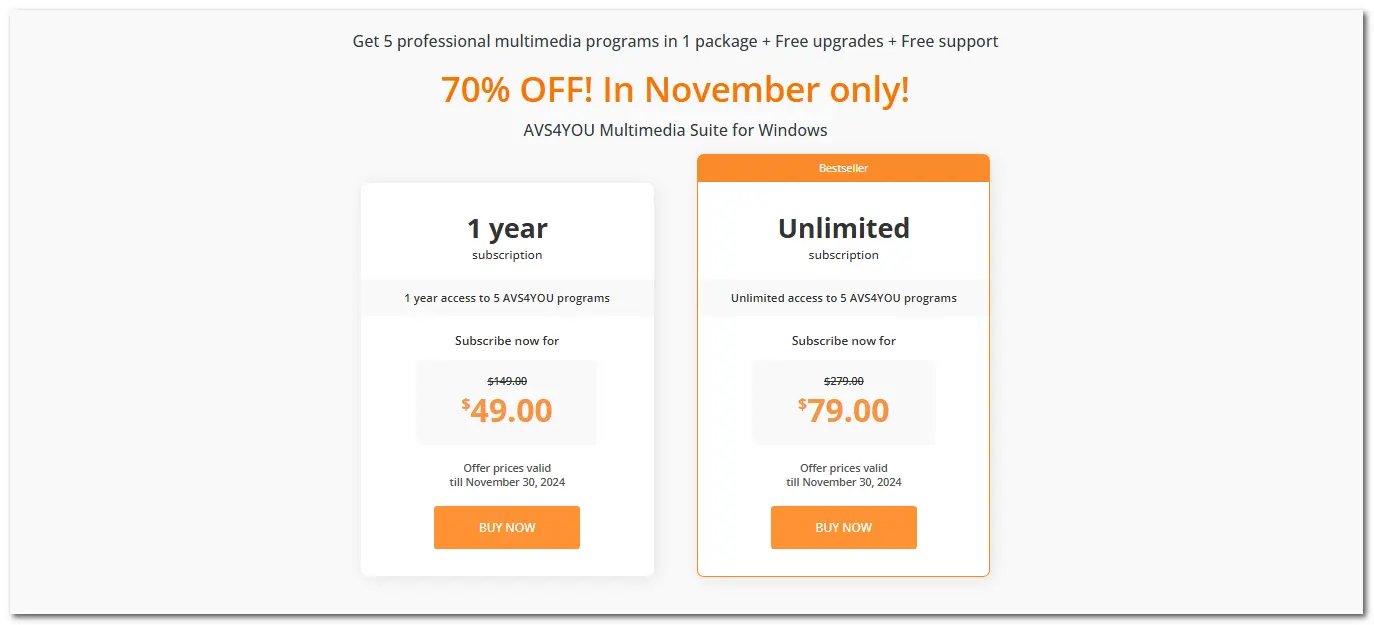Click the $79.00 discounted price
Screen dimensions: 1374x625
coord(843,410)
